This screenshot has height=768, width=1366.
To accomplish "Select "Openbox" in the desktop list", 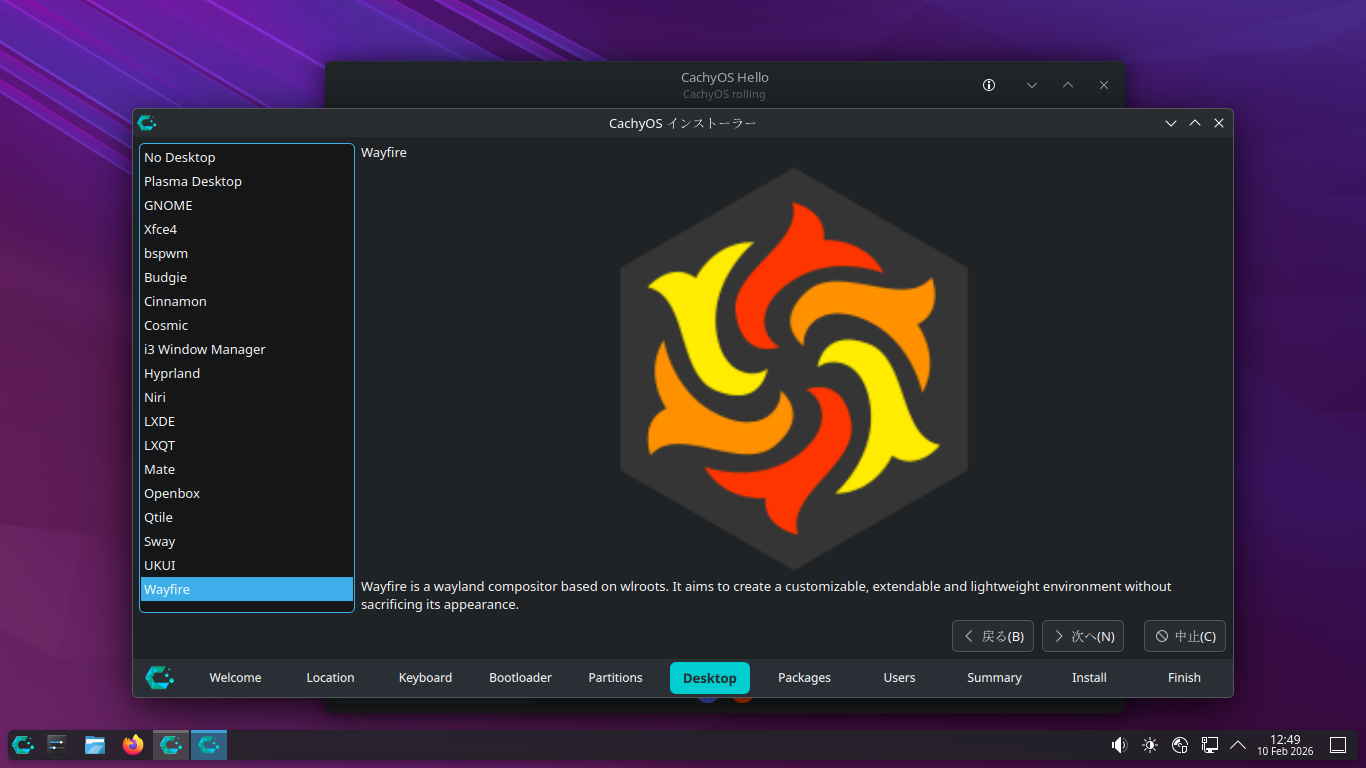I will point(247,493).
